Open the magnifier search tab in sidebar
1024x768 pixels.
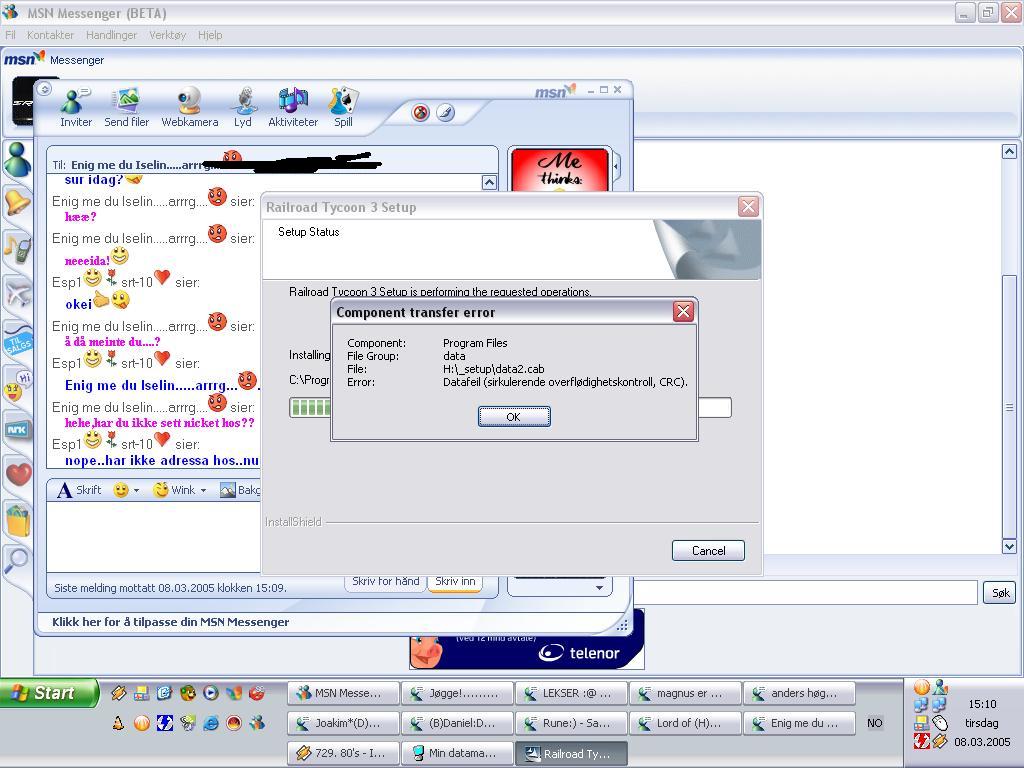point(17,560)
